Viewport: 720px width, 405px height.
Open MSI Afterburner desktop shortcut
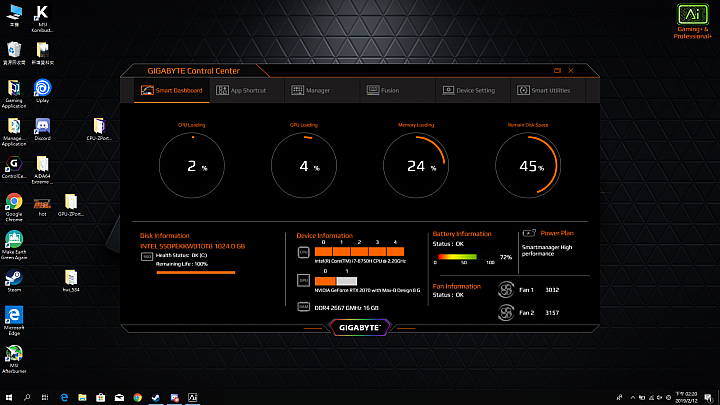(14, 359)
